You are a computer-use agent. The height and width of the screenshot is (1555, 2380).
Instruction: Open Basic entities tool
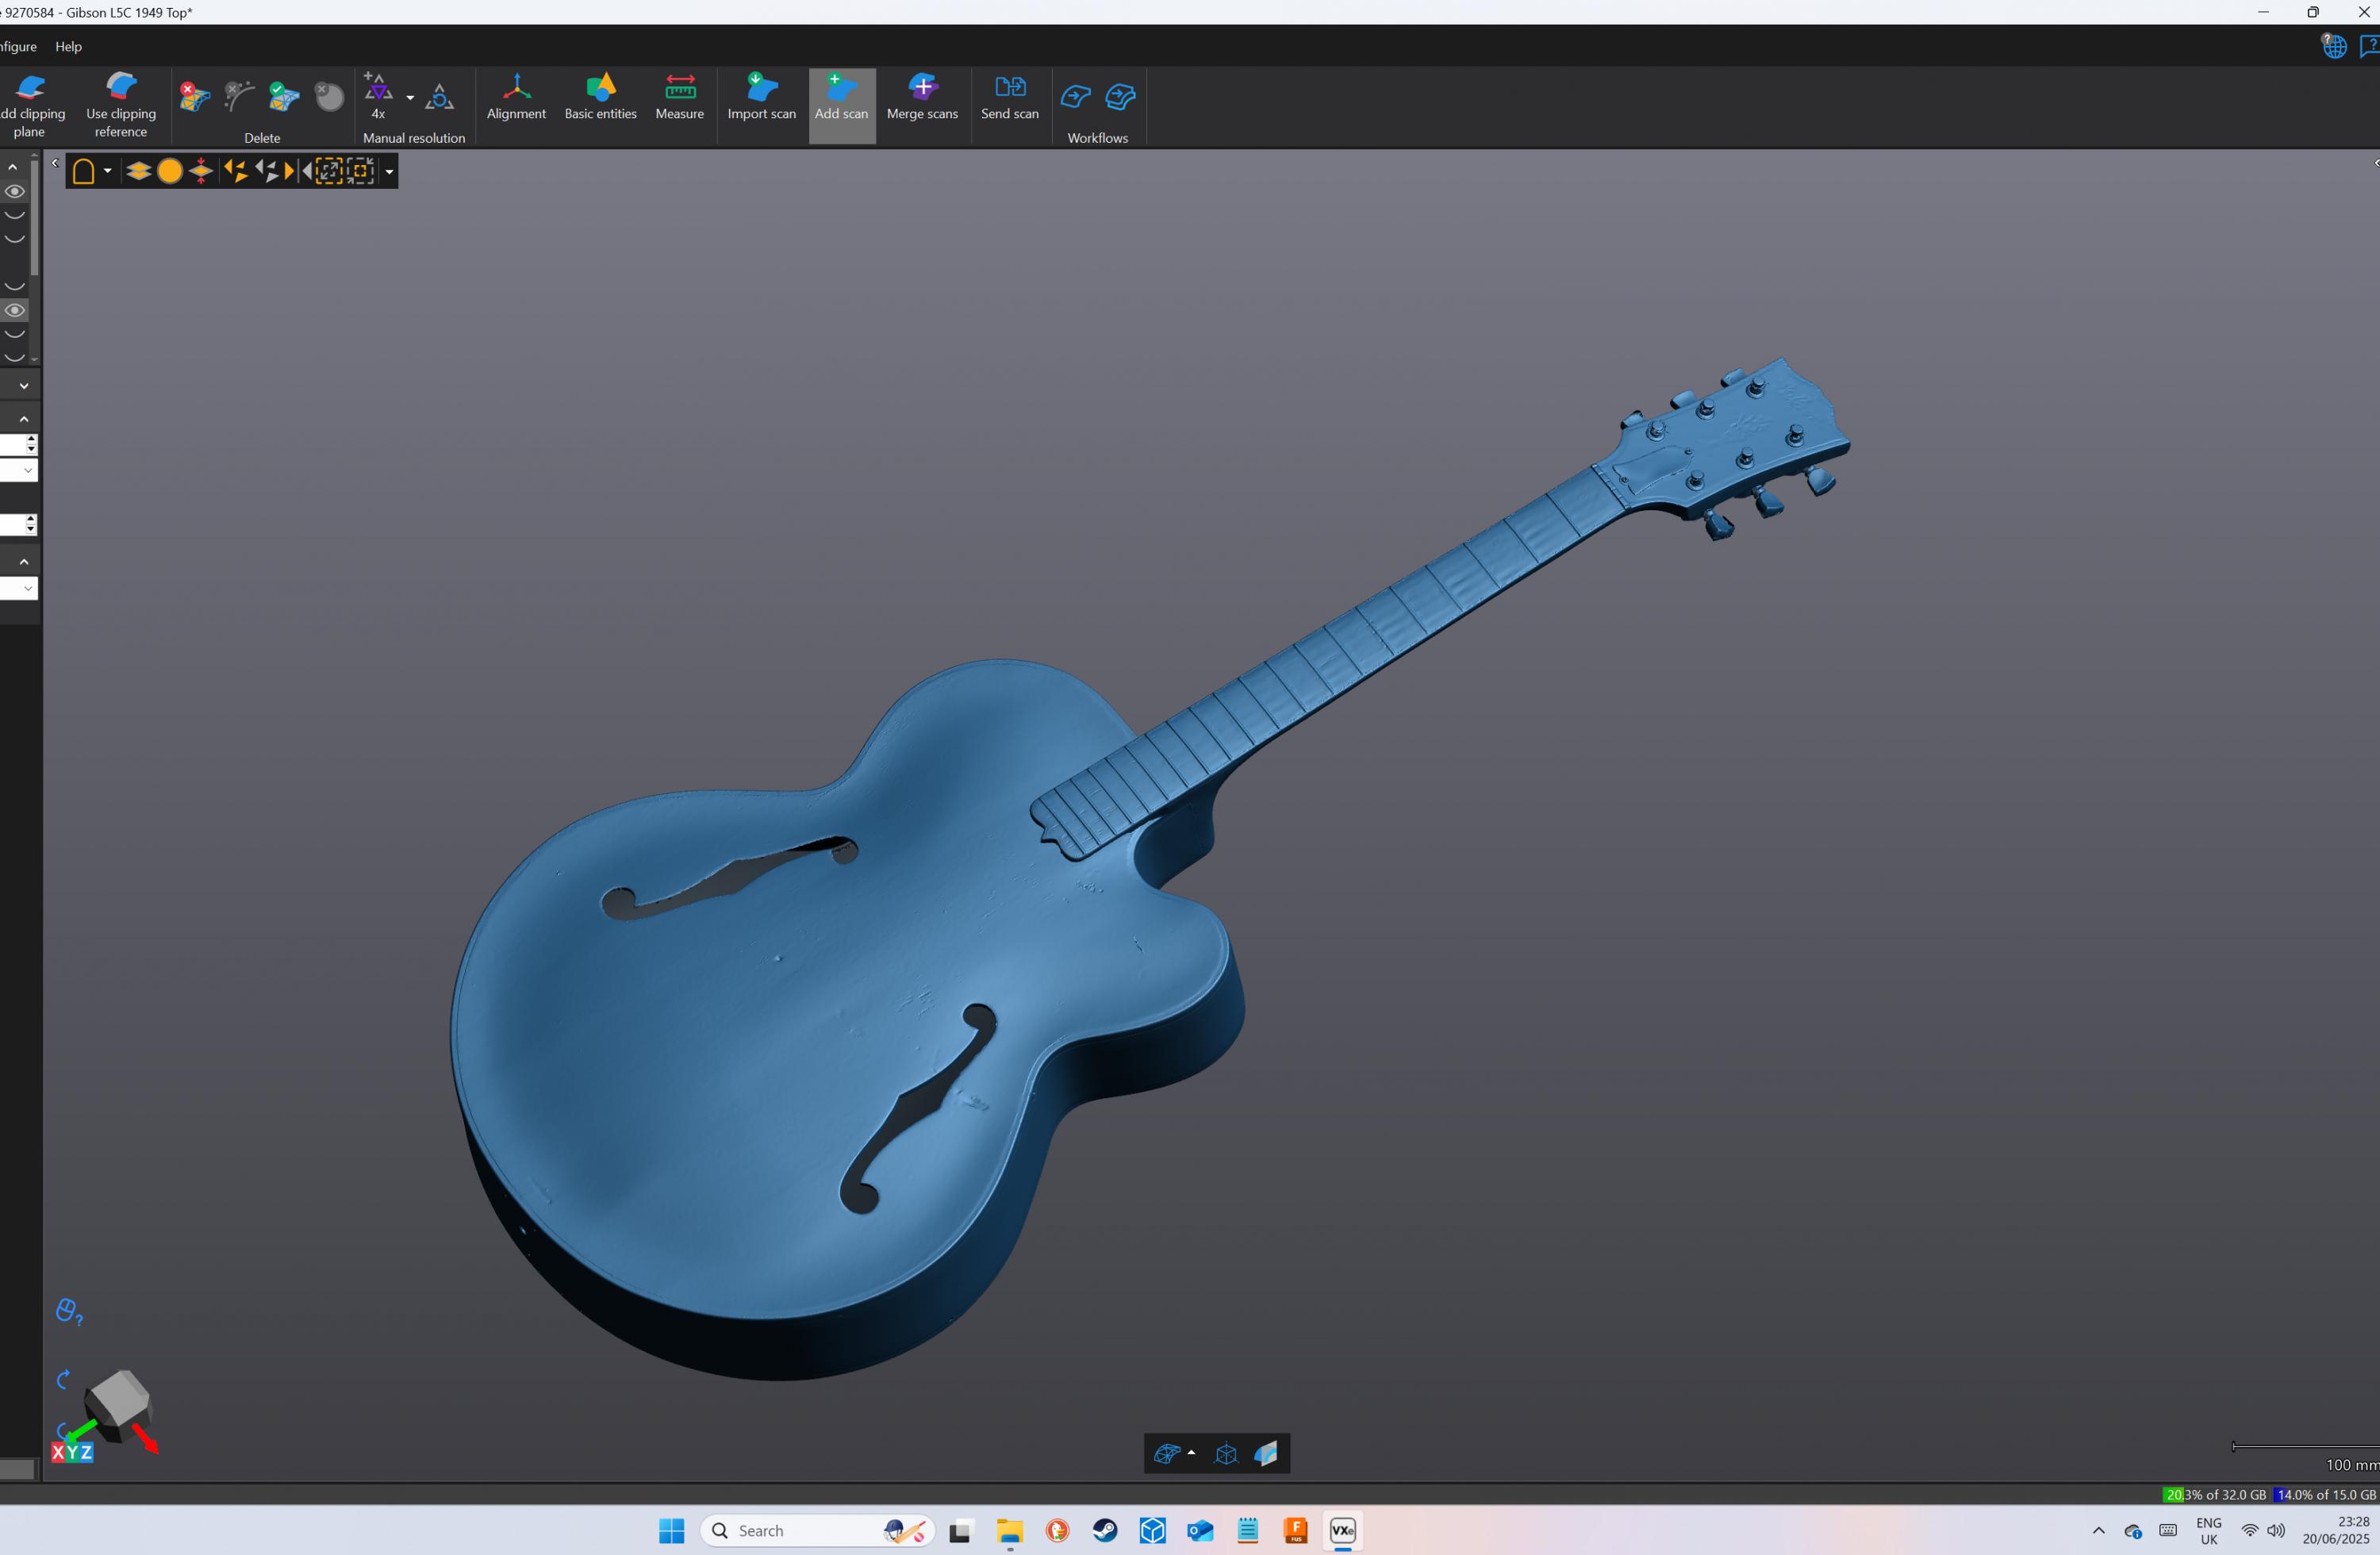point(600,97)
